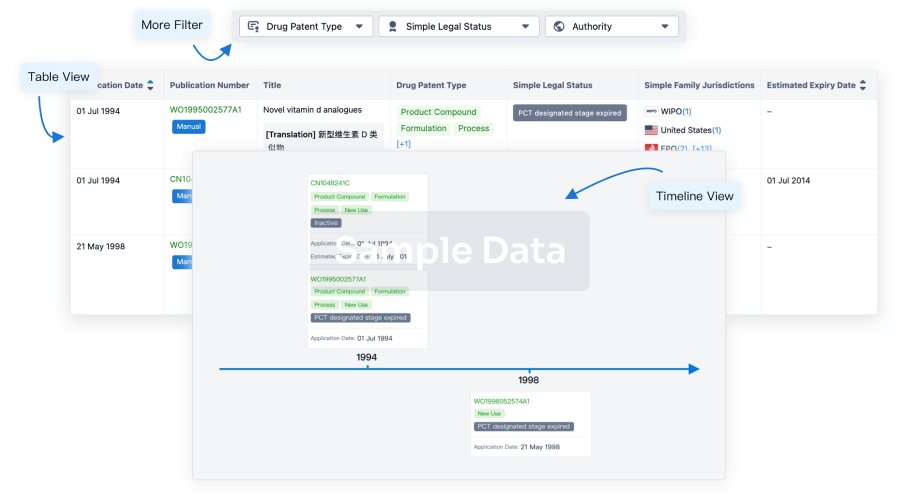This screenshot has height=502, width=900.
Task: Click PCT designated stage expired status badge
Action: click(569, 113)
